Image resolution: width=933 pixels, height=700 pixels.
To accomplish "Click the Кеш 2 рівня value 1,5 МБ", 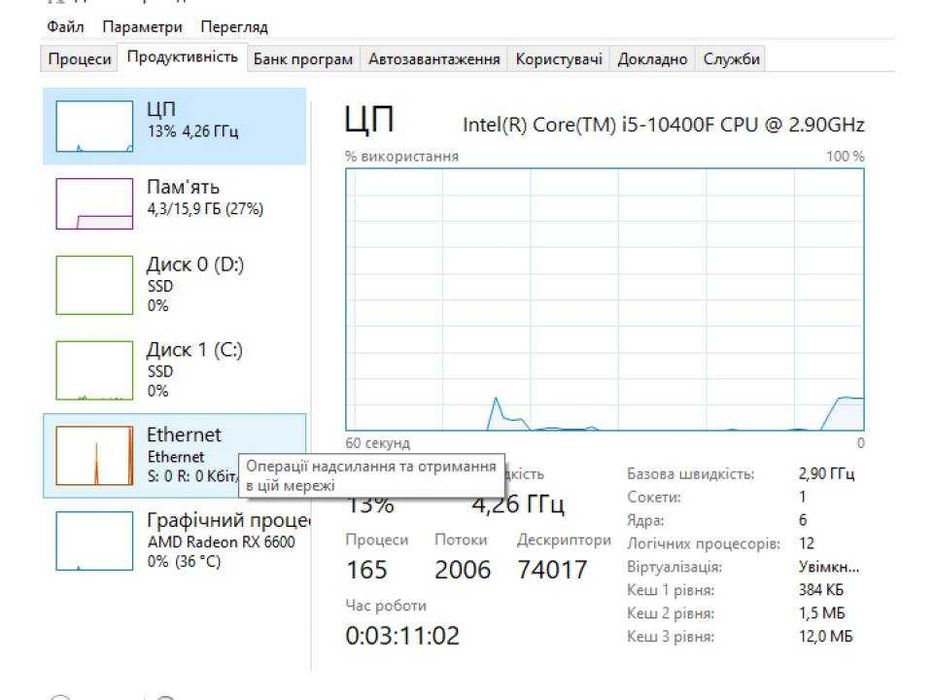I will tap(822, 613).
